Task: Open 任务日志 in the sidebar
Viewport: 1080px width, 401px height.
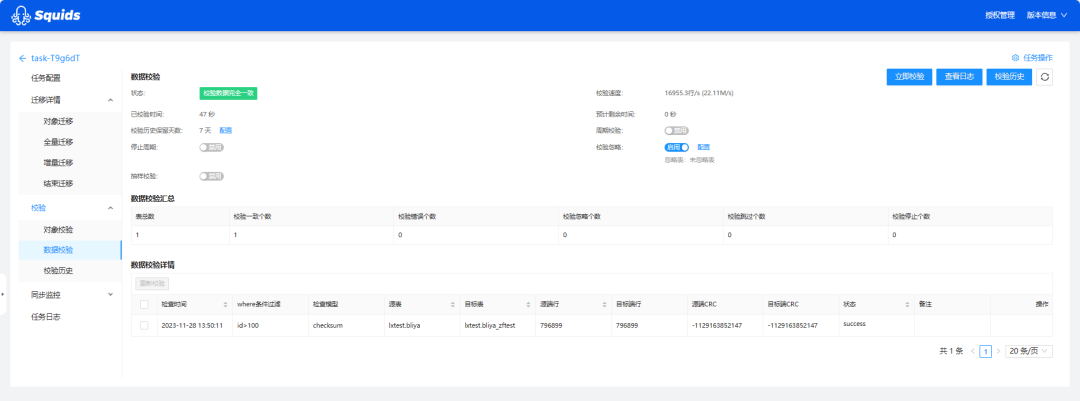Action: click(x=45, y=317)
